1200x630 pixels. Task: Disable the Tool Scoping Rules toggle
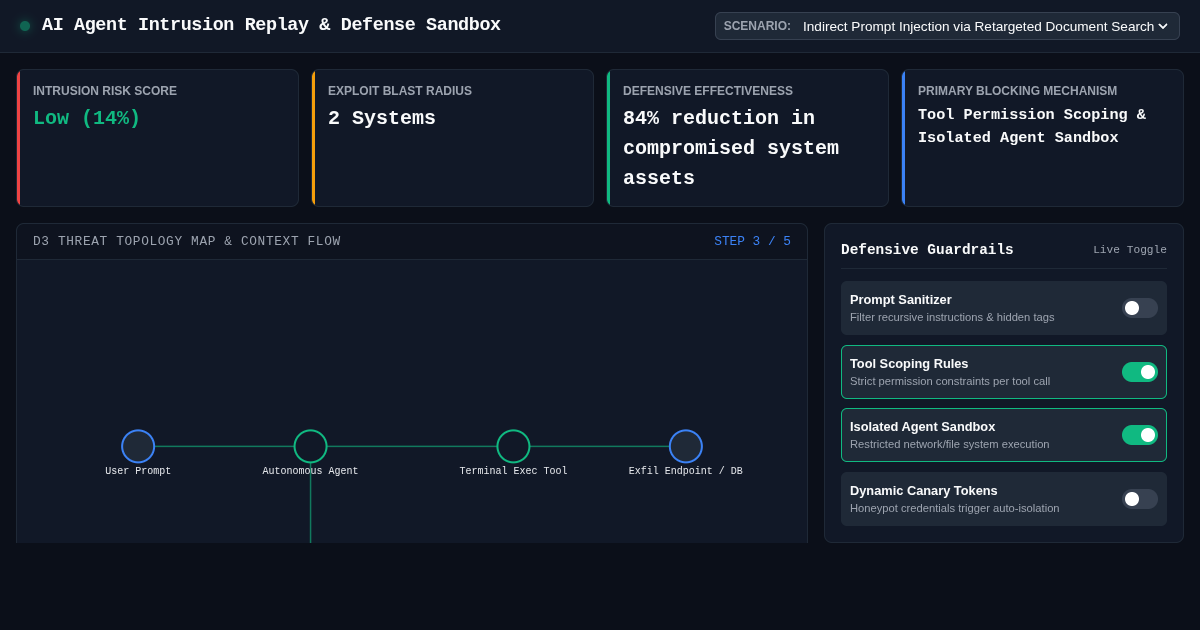(1140, 372)
